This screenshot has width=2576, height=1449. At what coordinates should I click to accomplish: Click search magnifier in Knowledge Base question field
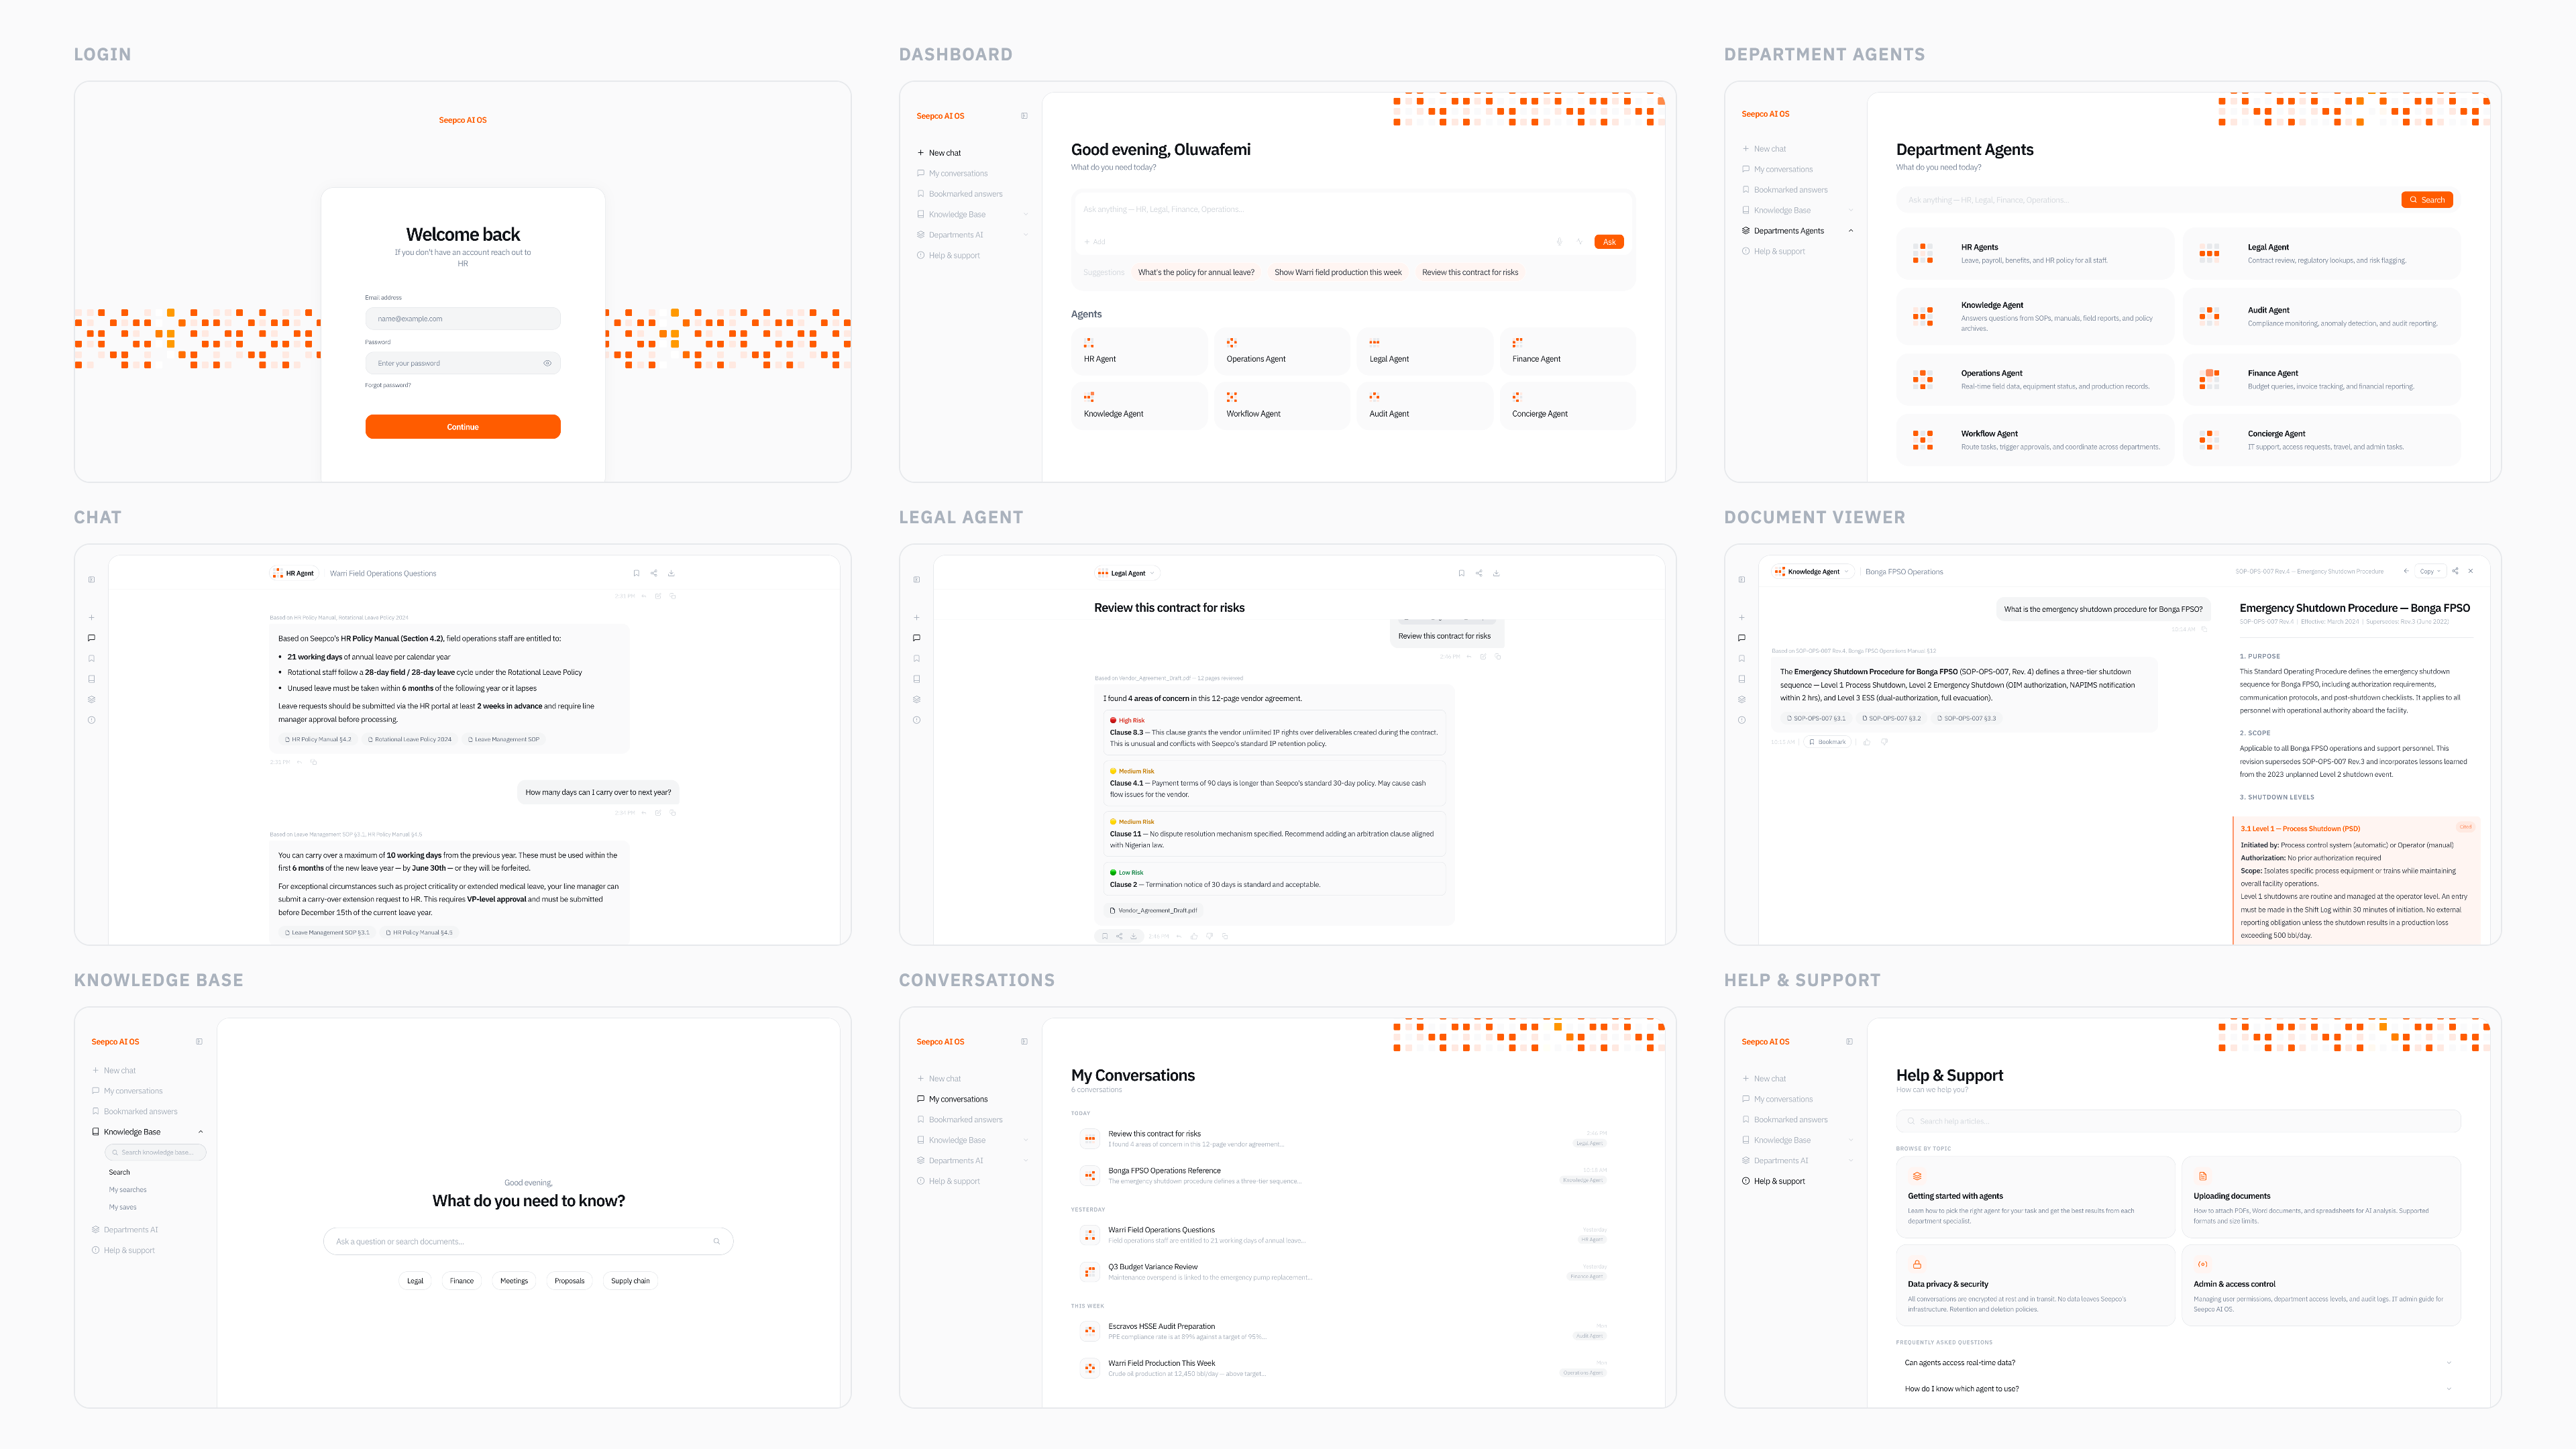pos(716,1241)
